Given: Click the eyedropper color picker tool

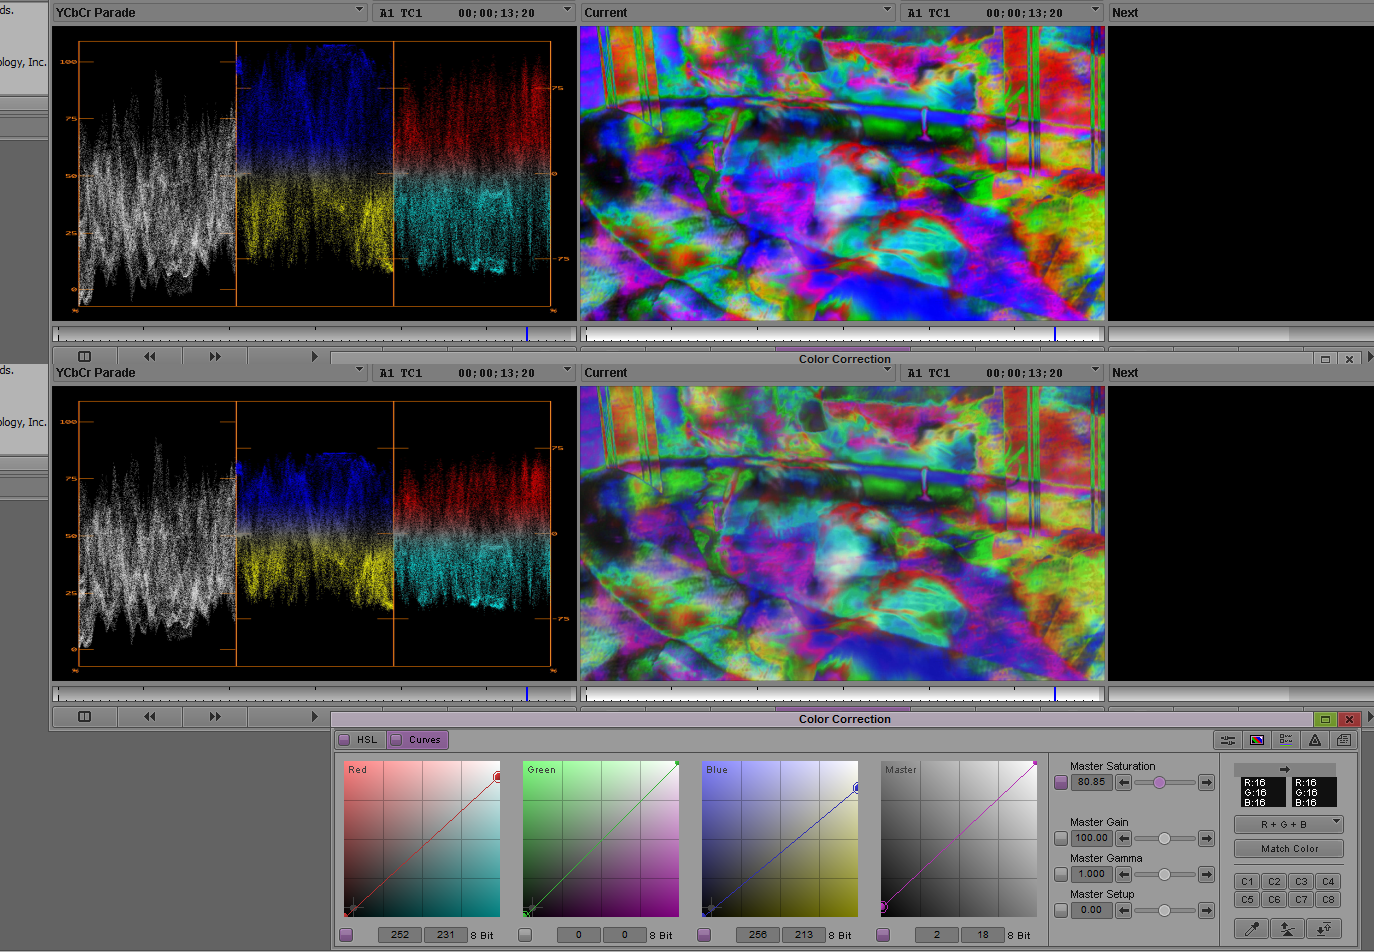Looking at the screenshot, I should 1251,929.
